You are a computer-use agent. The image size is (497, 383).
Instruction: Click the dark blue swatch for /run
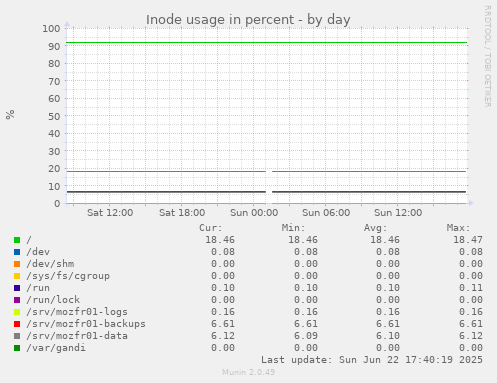(17, 288)
